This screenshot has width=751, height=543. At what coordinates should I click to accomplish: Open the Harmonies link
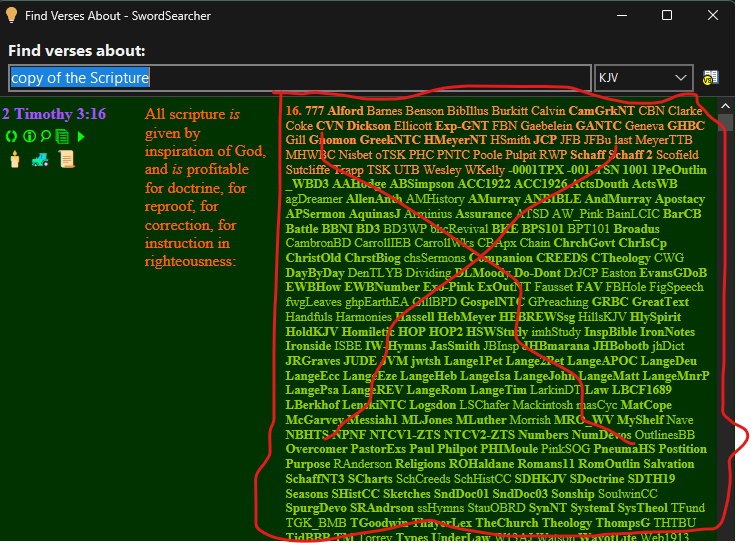click(x=364, y=317)
